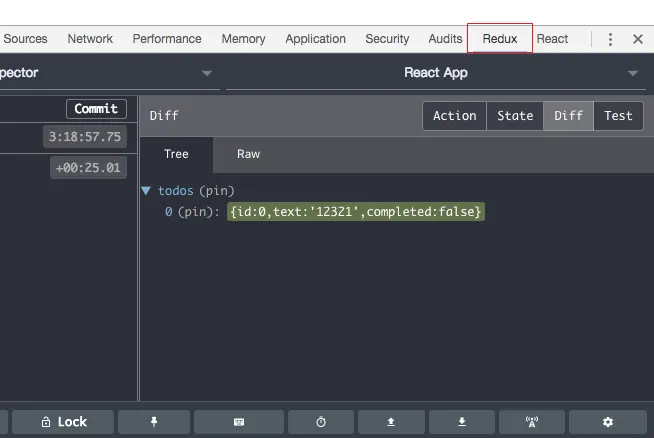Select the Diff view button
Image resolution: width=654 pixels, height=438 pixels.
[x=568, y=116]
